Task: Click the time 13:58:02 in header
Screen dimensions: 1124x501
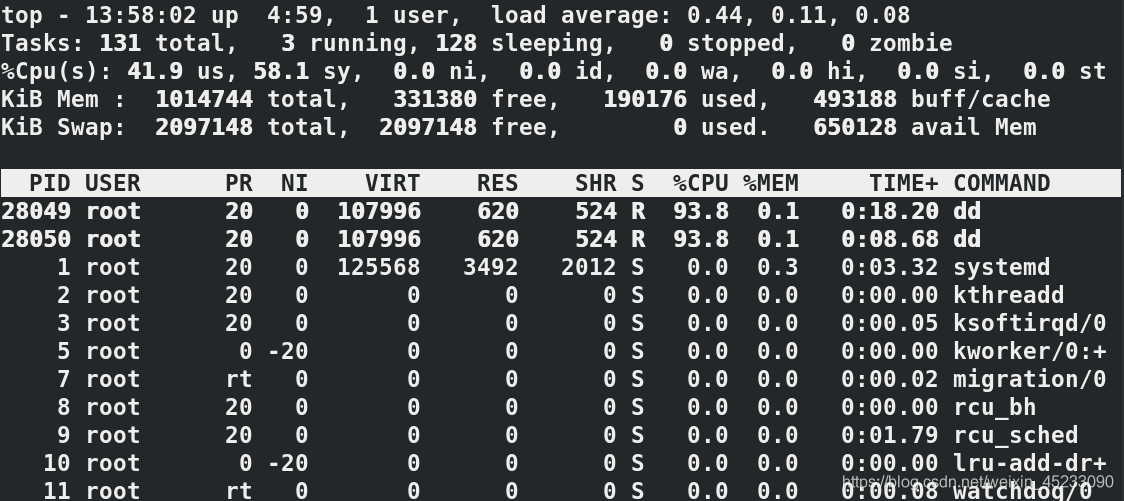Action: tap(140, 15)
